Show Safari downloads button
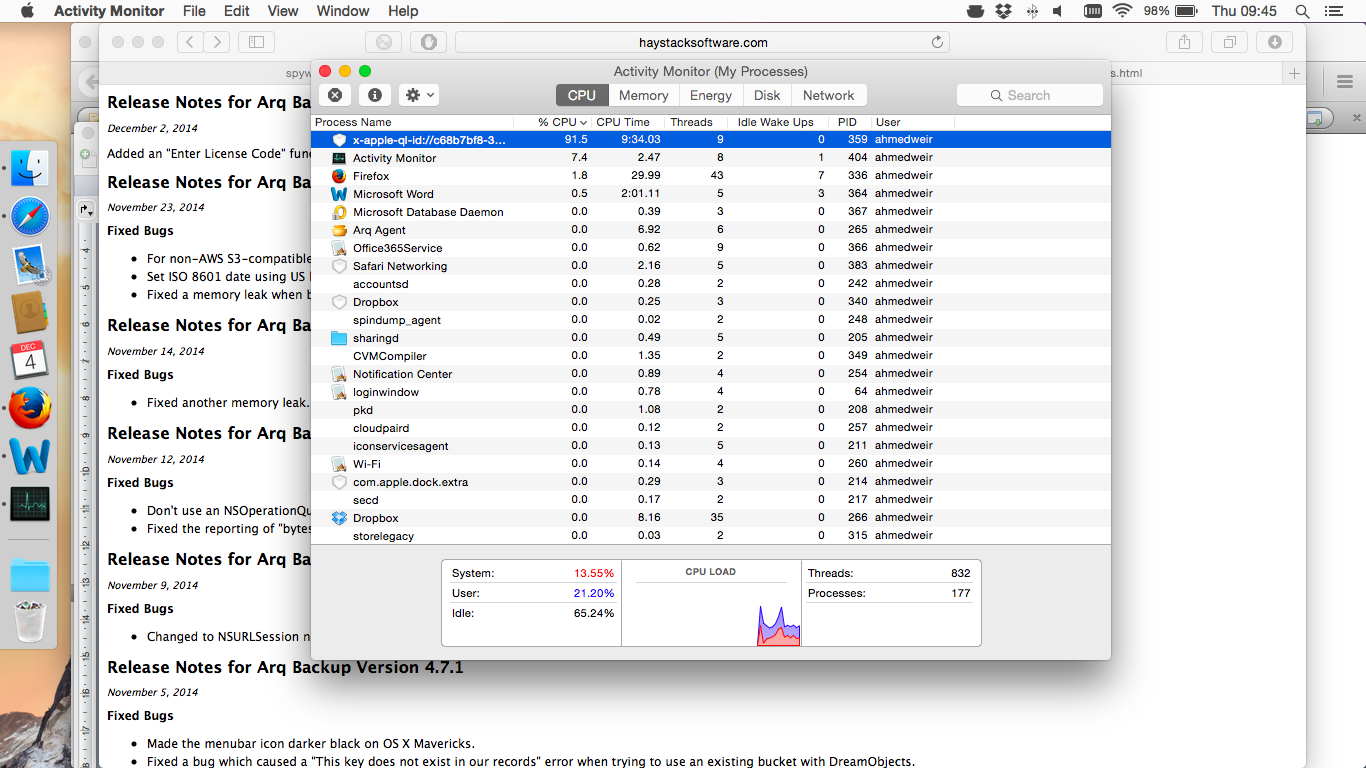The height and width of the screenshot is (768, 1366). [x=1274, y=42]
